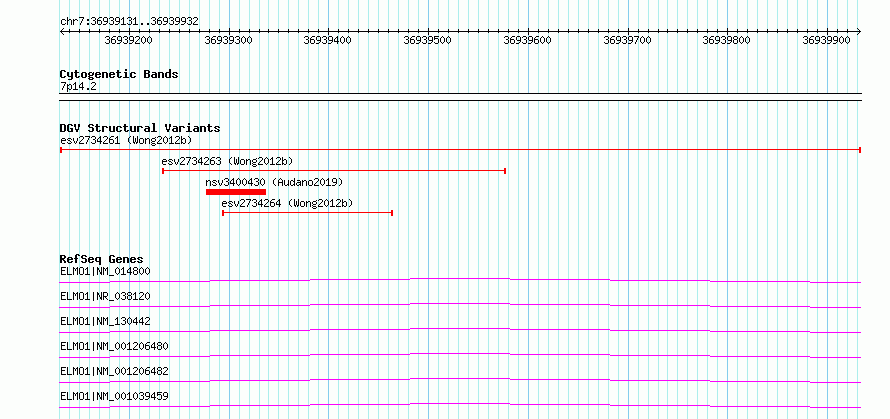Open variant esv2734263 (Wong2012b) label

click(x=227, y=161)
